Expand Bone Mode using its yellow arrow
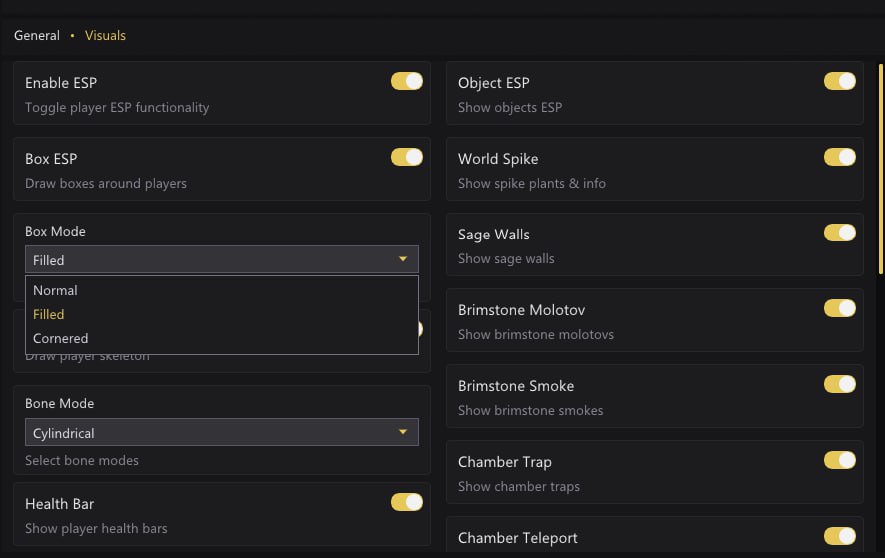 tap(403, 433)
